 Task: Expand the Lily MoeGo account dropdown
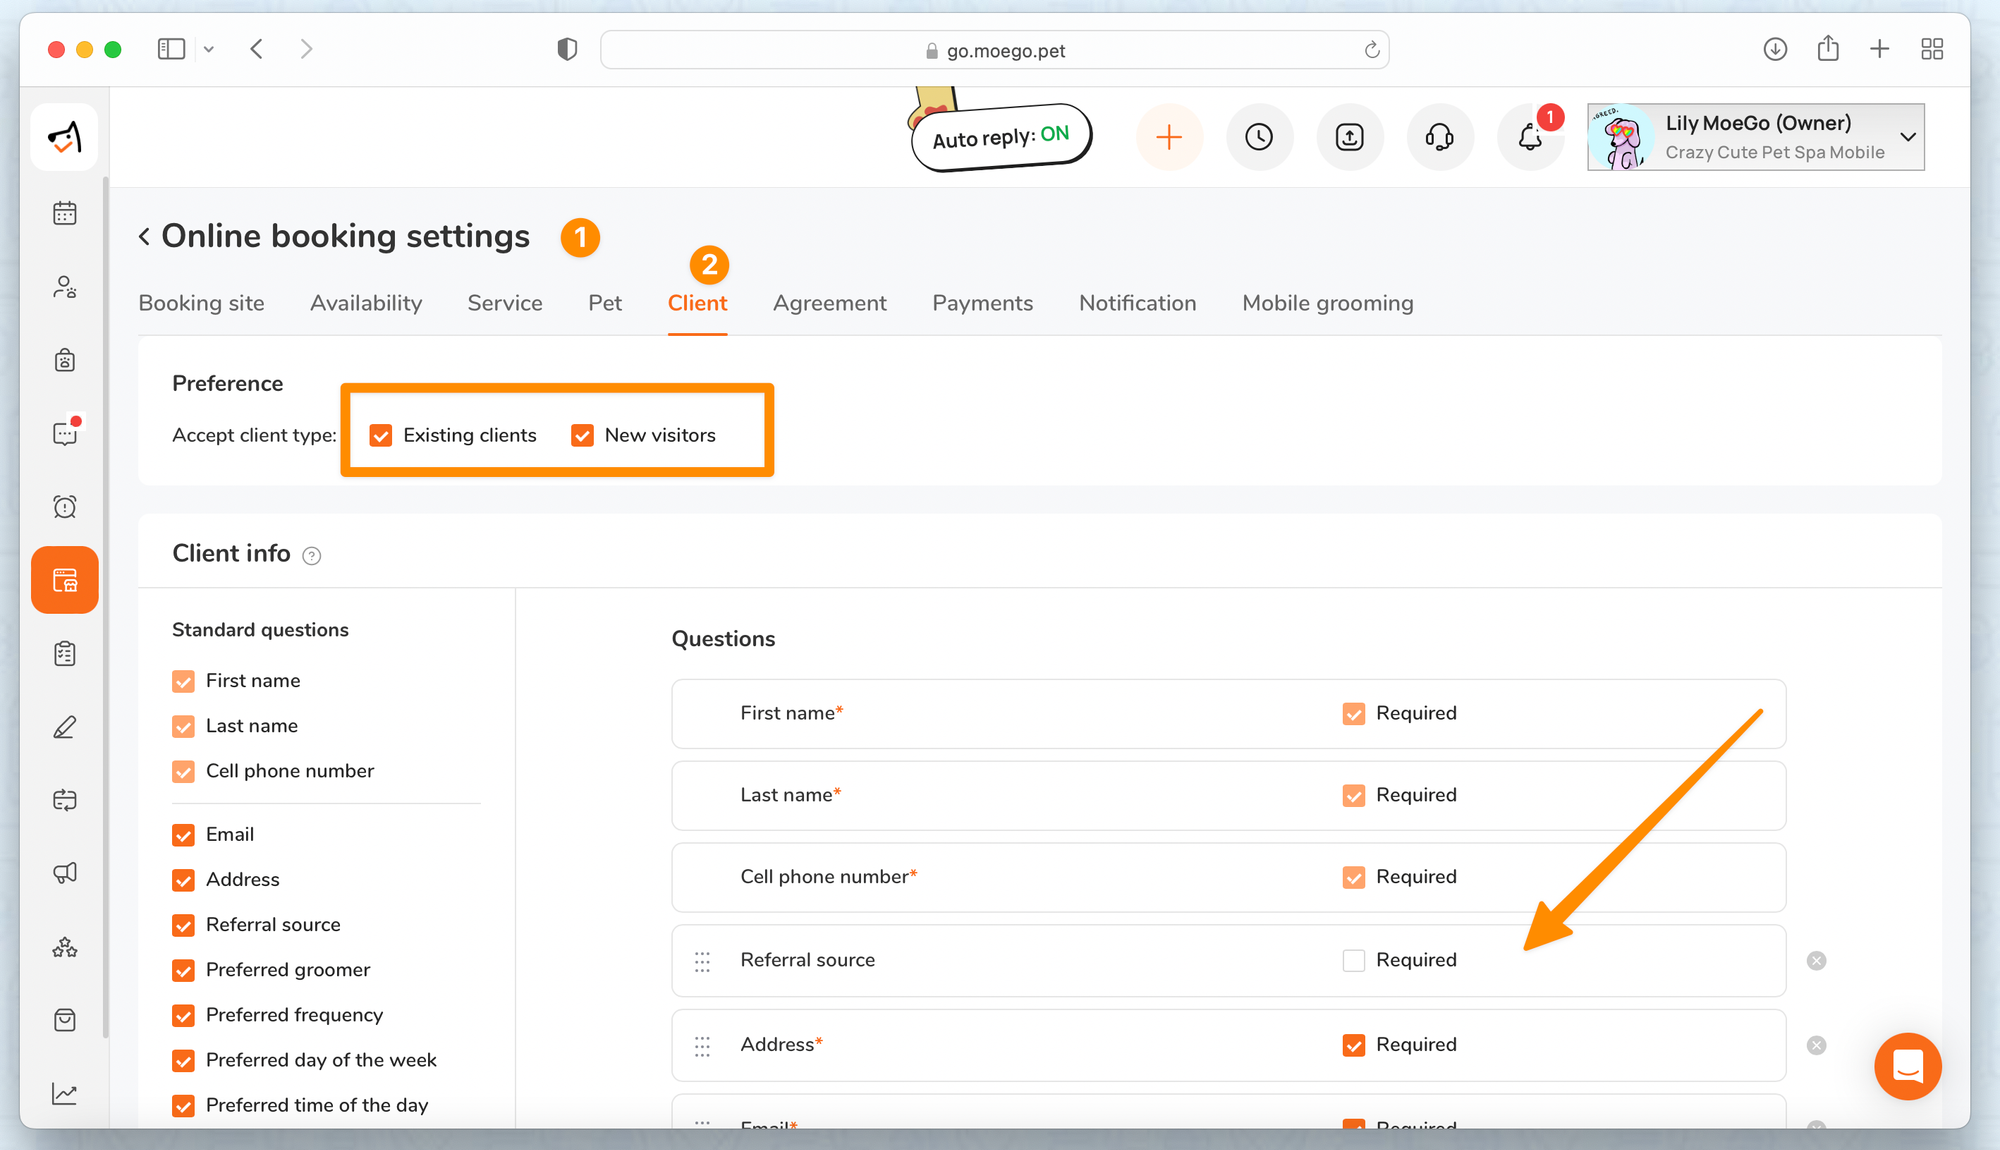coord(1907,137)
